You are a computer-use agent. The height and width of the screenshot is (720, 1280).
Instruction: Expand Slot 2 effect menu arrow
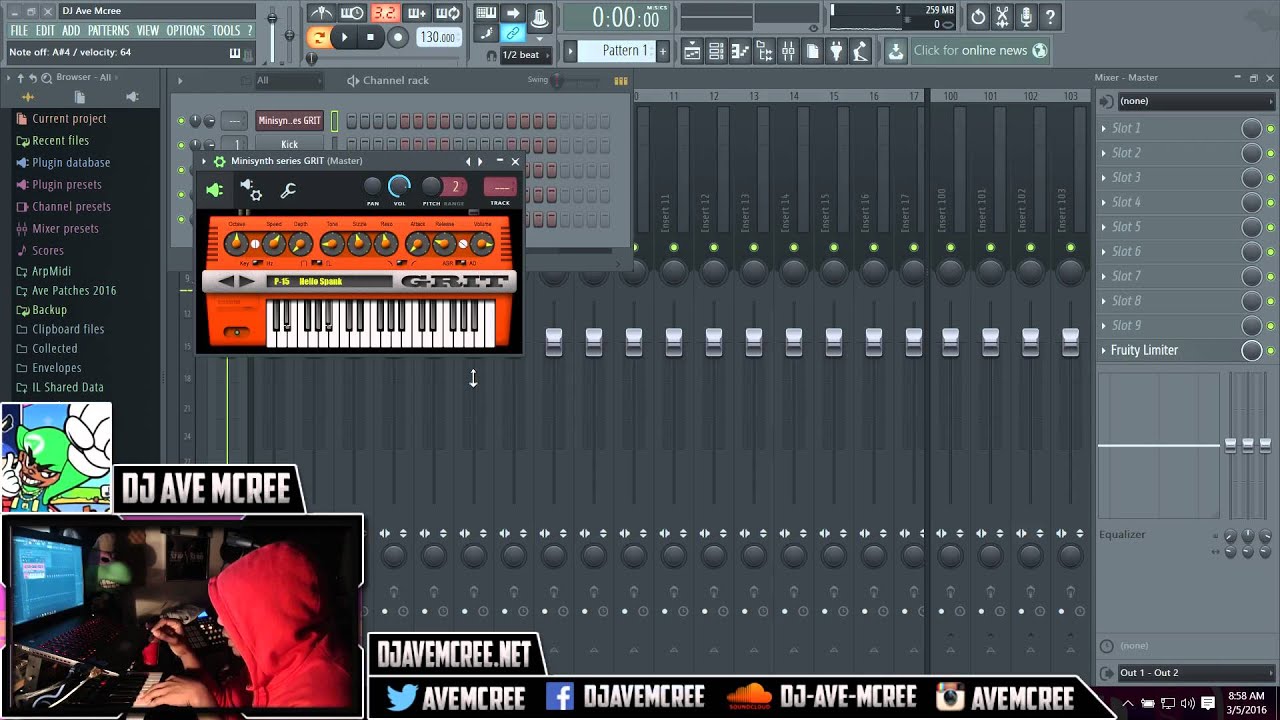coord(1104,153)
